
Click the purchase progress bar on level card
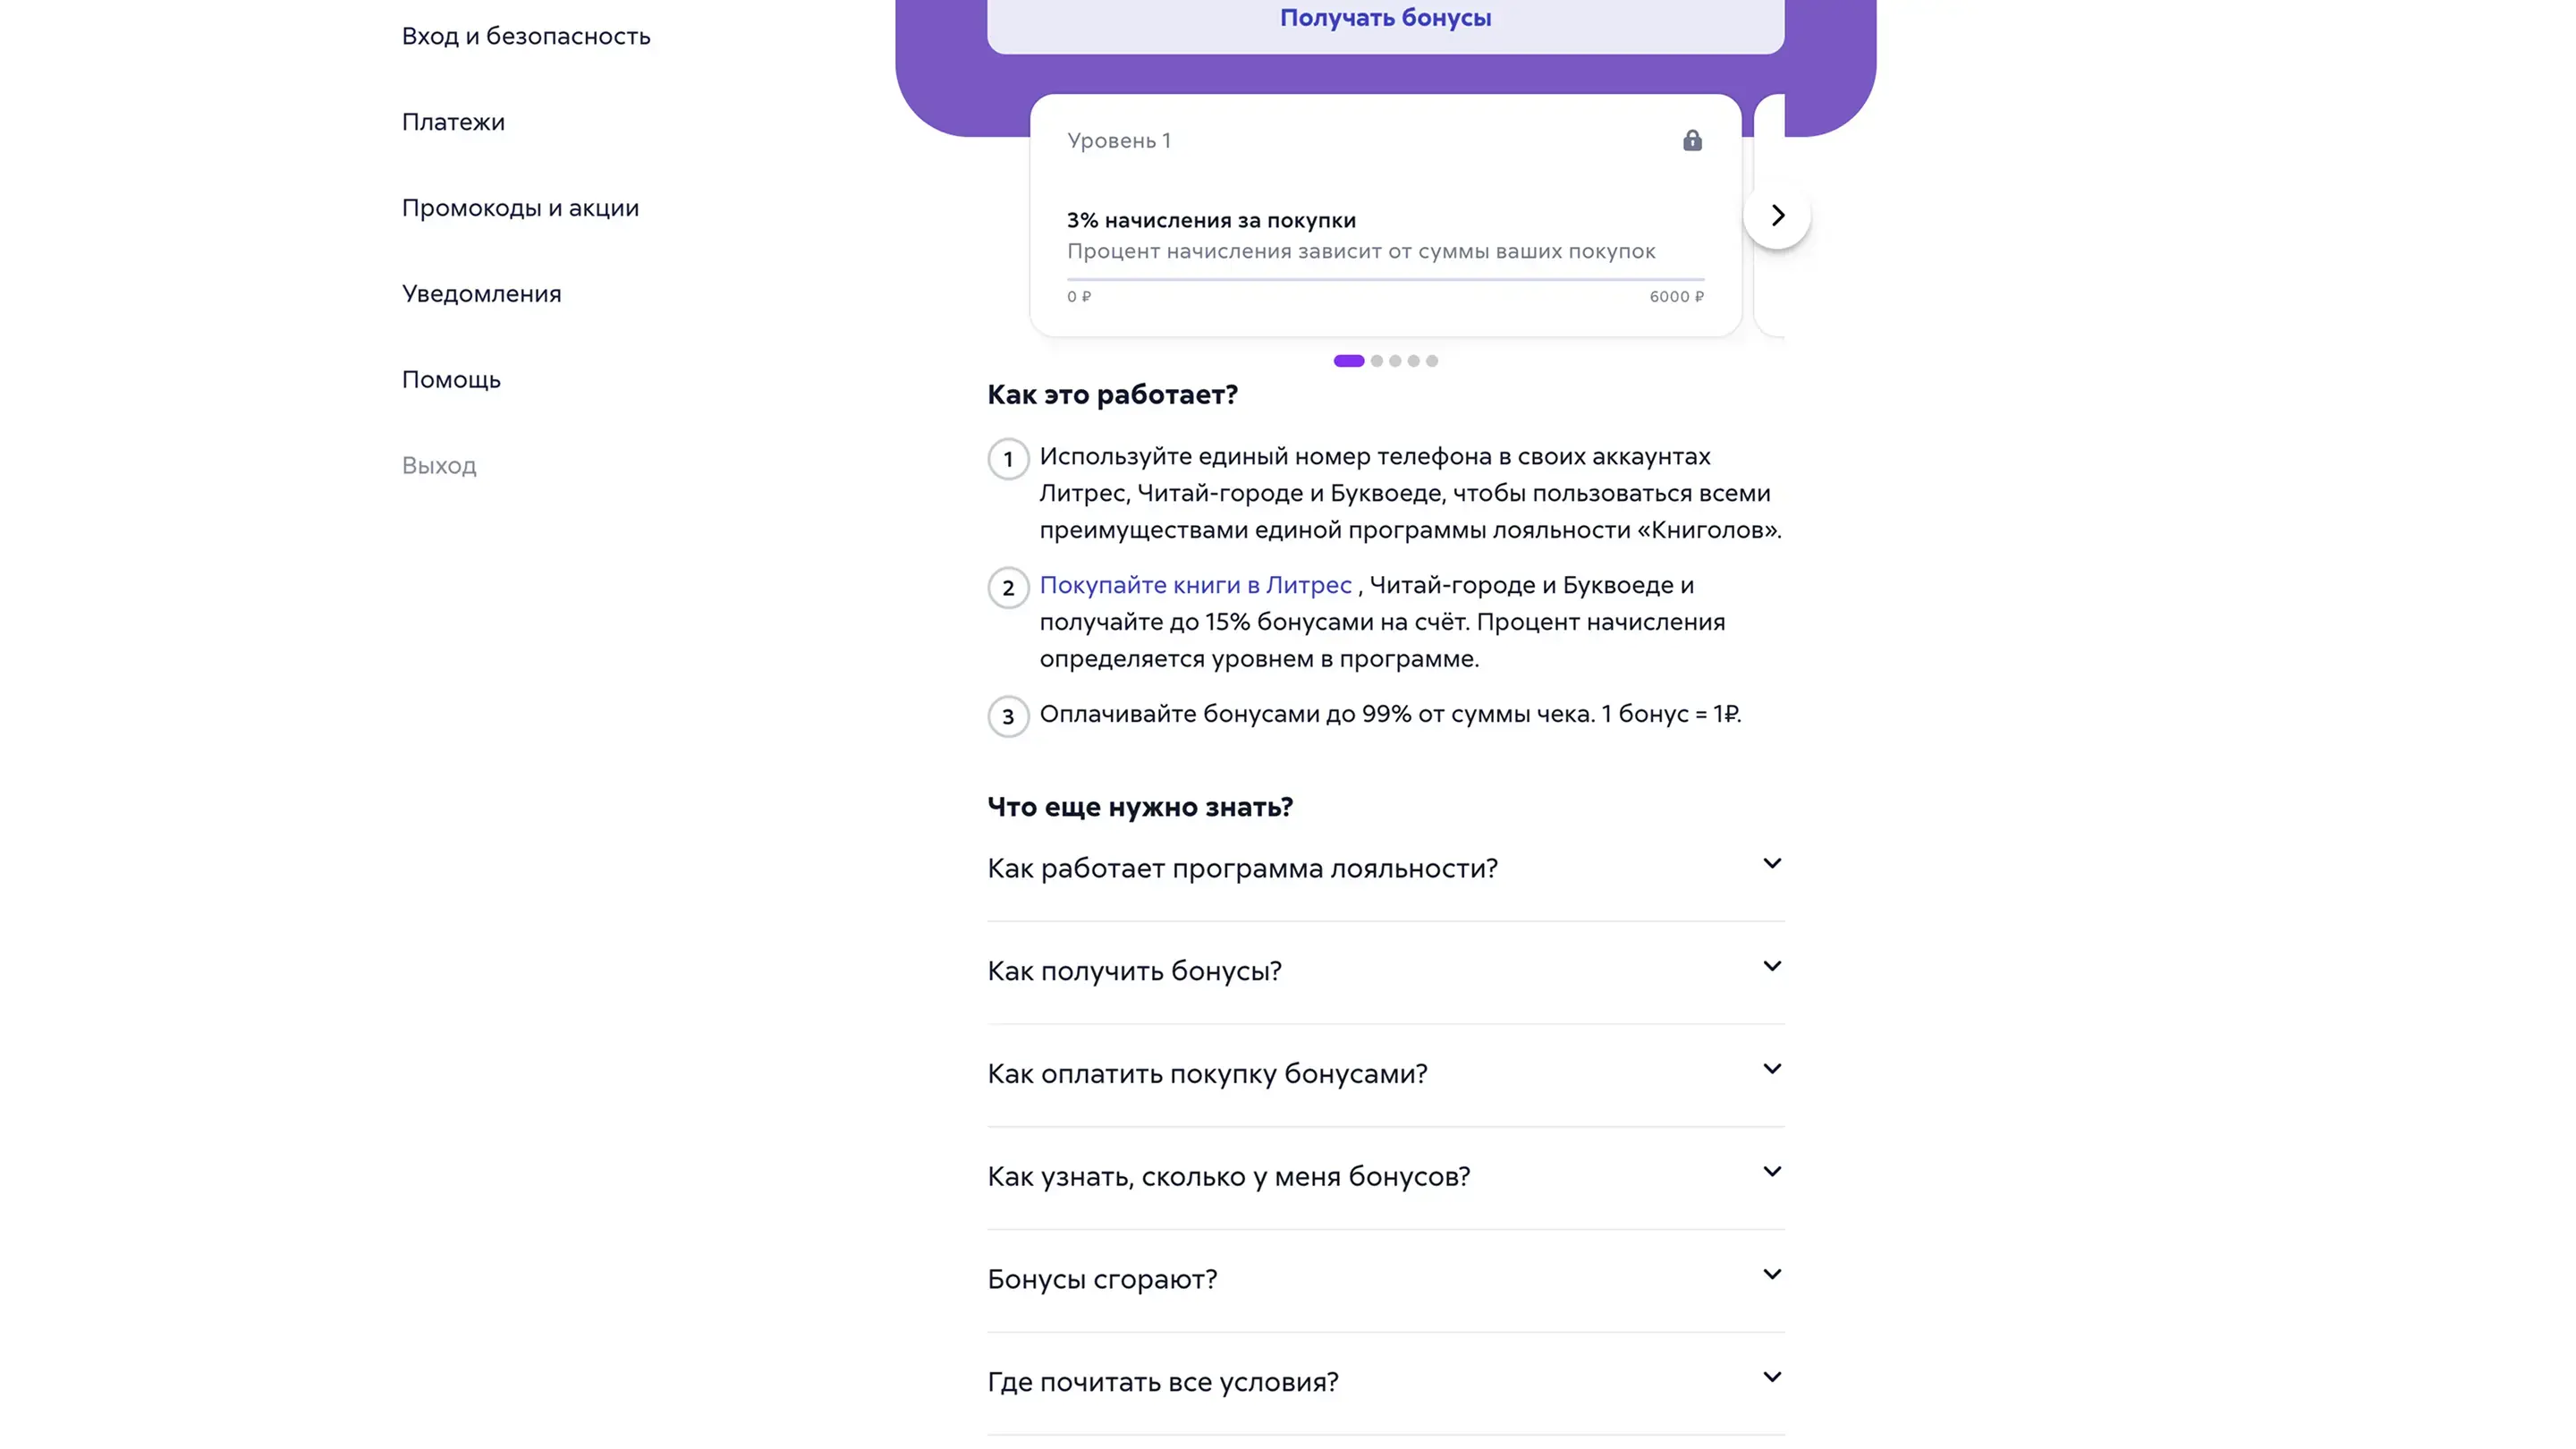(x=1385, y=279)
